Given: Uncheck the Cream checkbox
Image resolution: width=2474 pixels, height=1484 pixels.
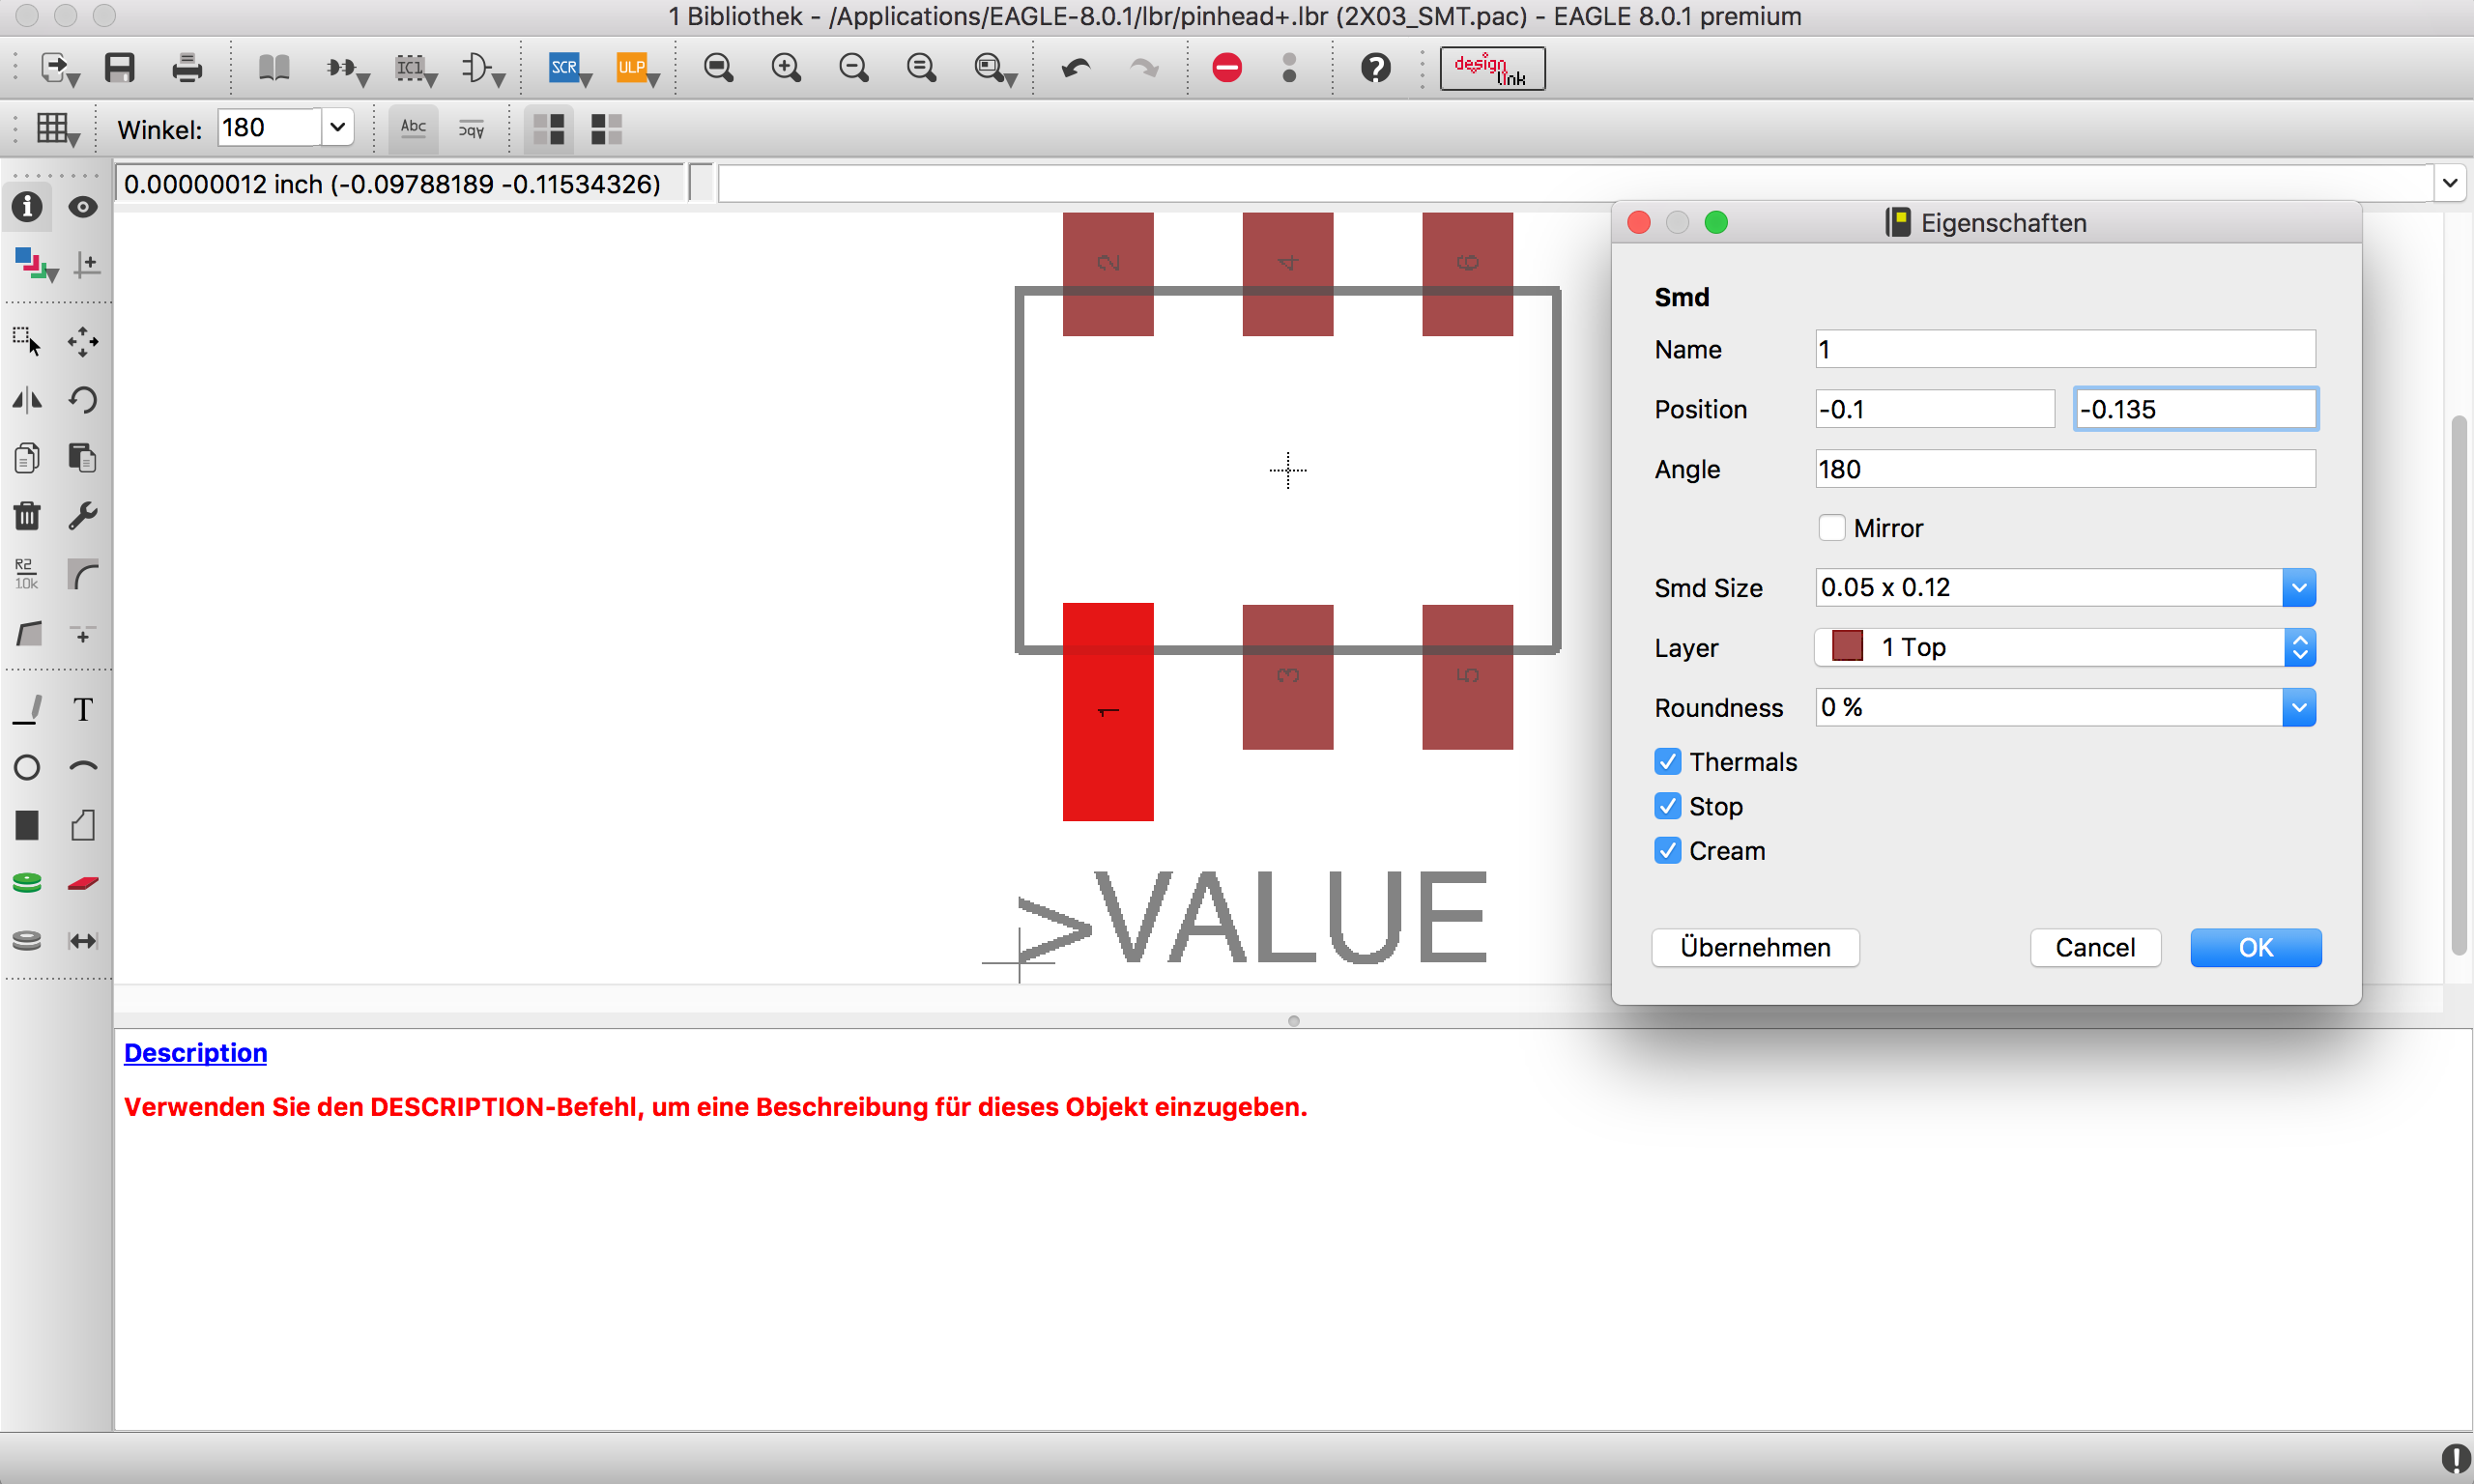Looking at the screenshot, I should (1668, 851).
